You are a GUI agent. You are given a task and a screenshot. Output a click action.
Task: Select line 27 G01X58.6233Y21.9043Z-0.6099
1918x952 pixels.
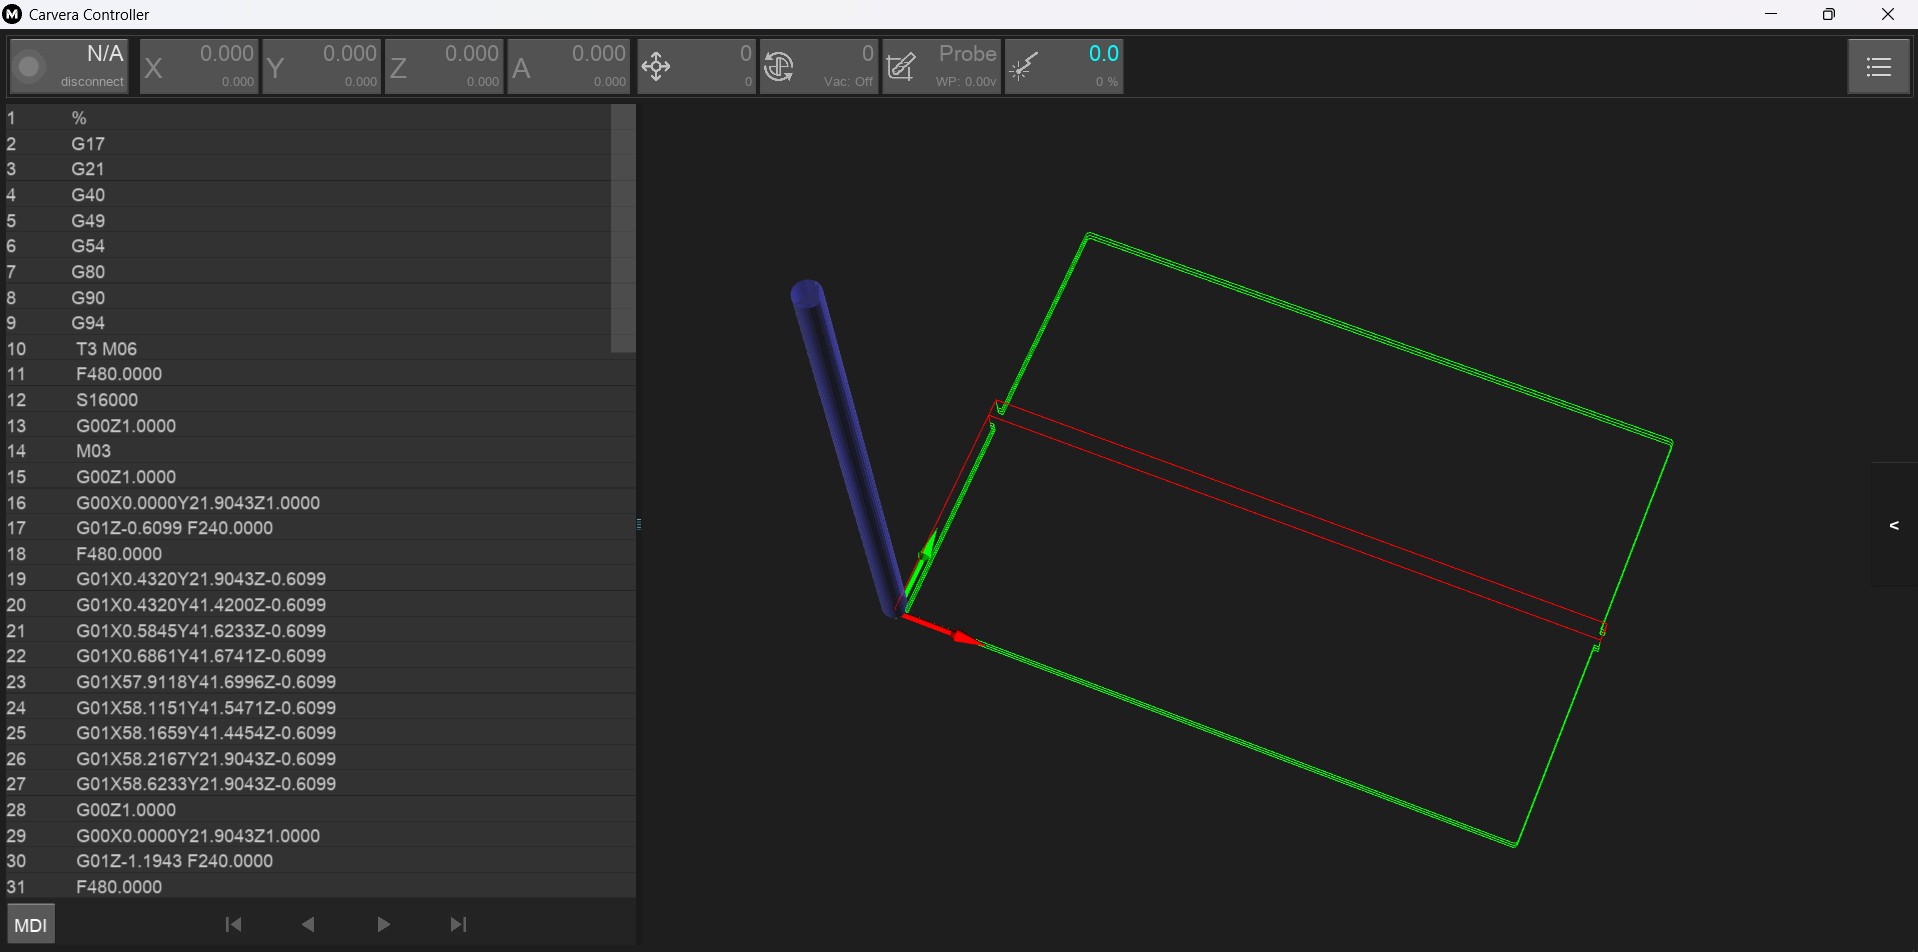coord(320,784)
